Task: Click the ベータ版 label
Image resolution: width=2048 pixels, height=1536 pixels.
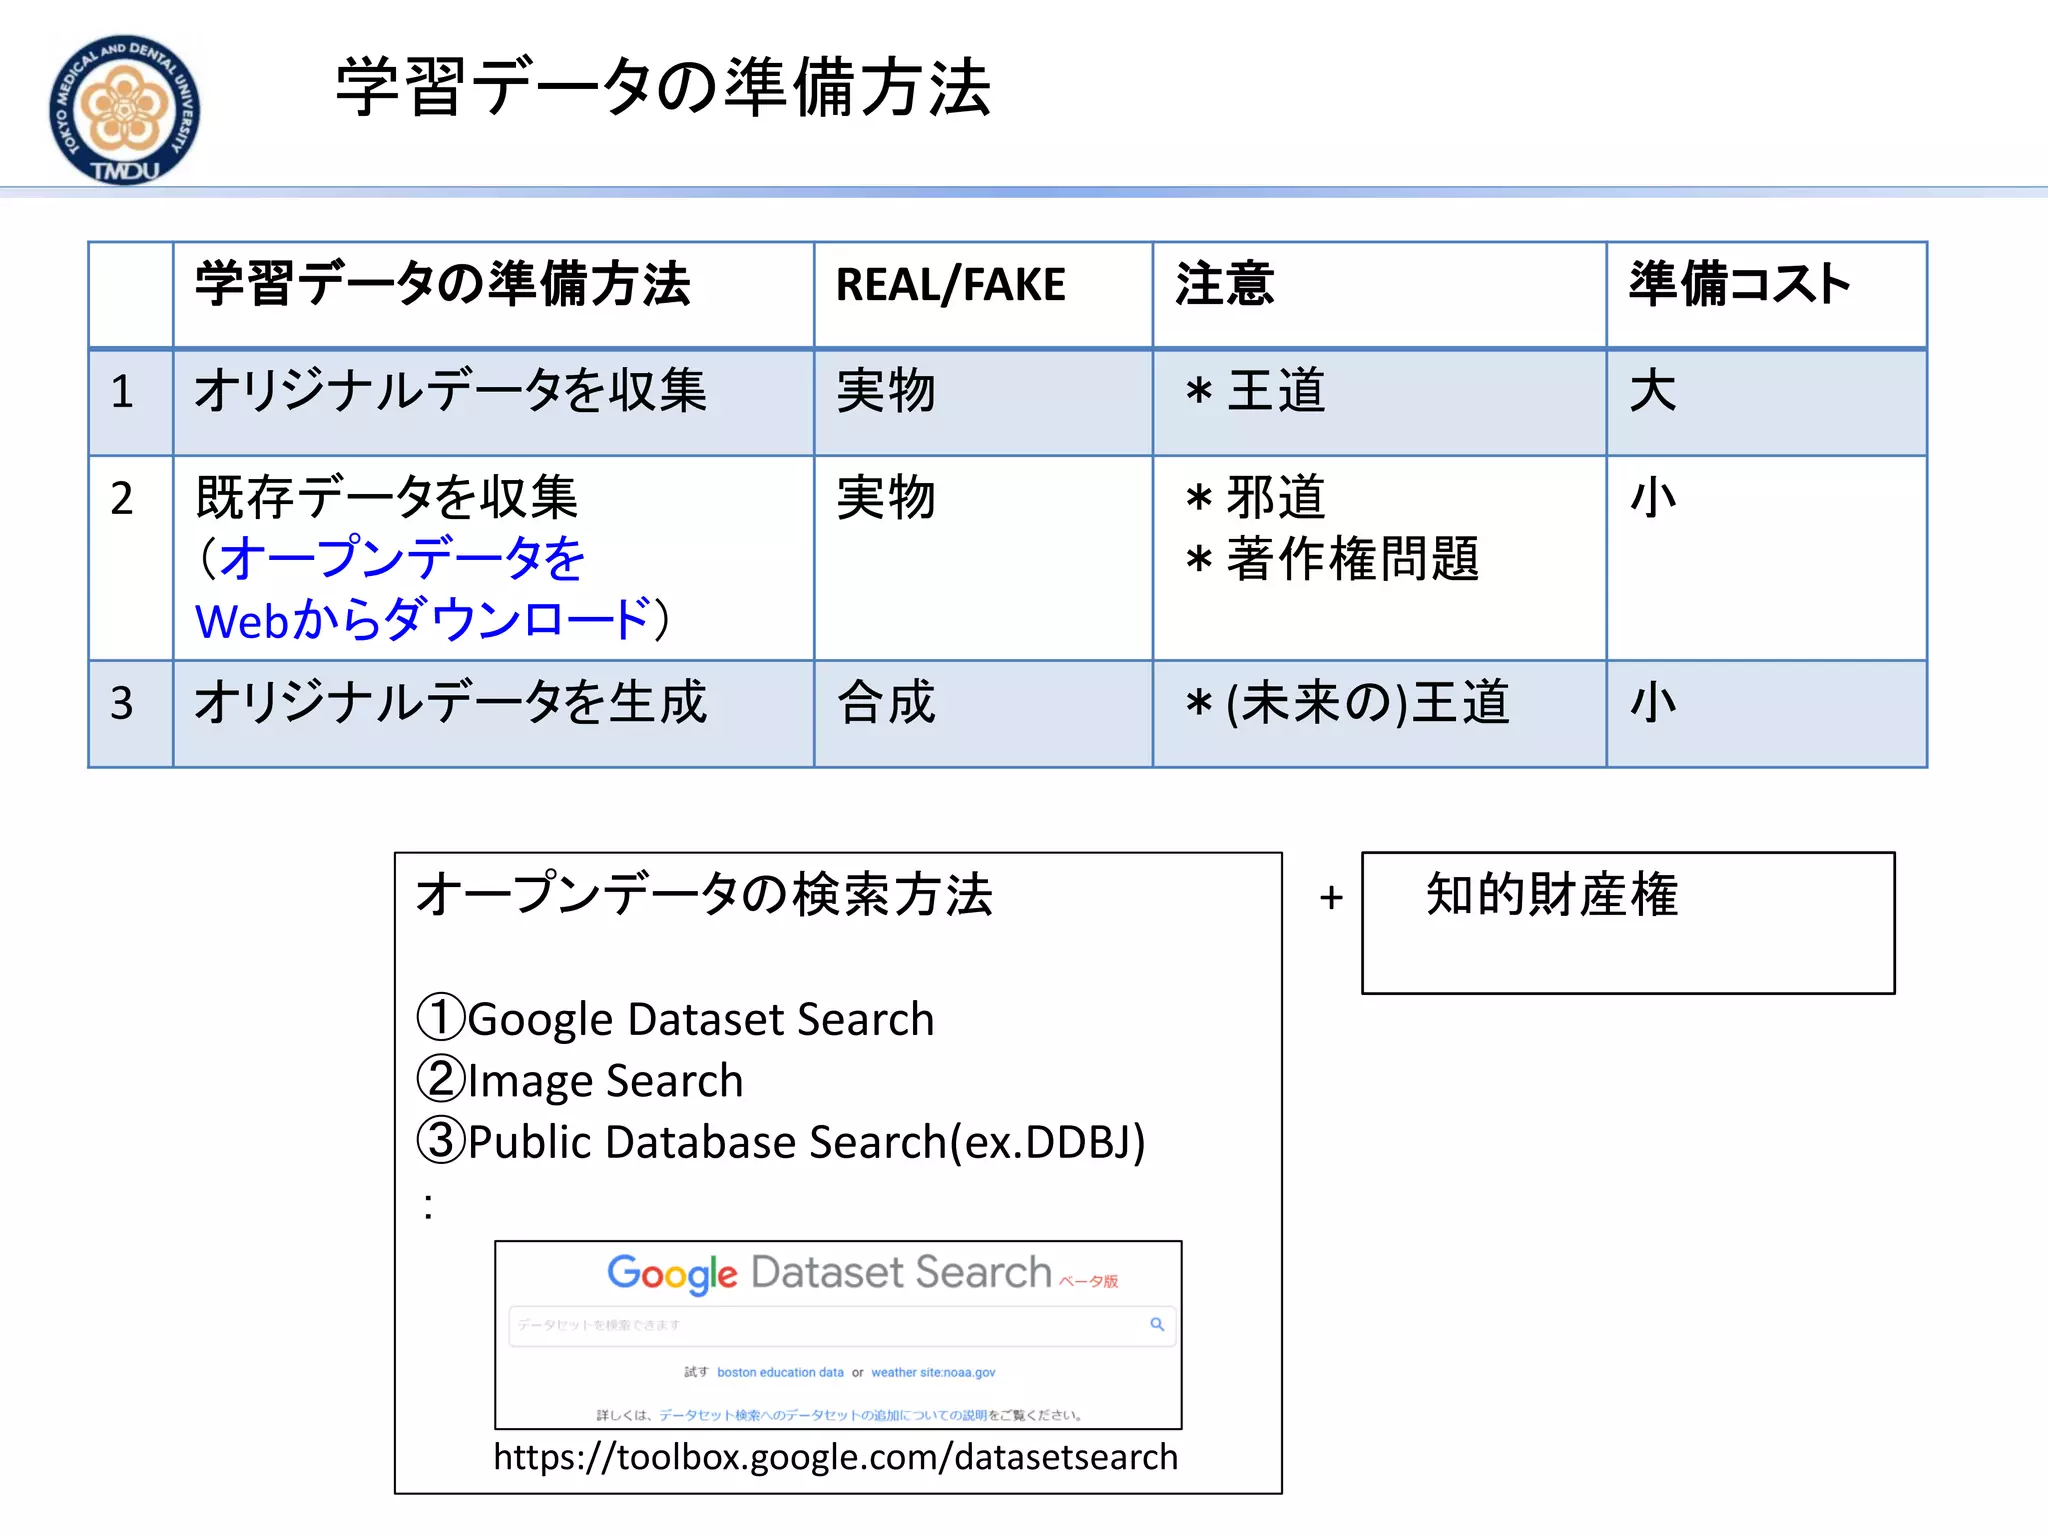Action: pos(1089,1281)
